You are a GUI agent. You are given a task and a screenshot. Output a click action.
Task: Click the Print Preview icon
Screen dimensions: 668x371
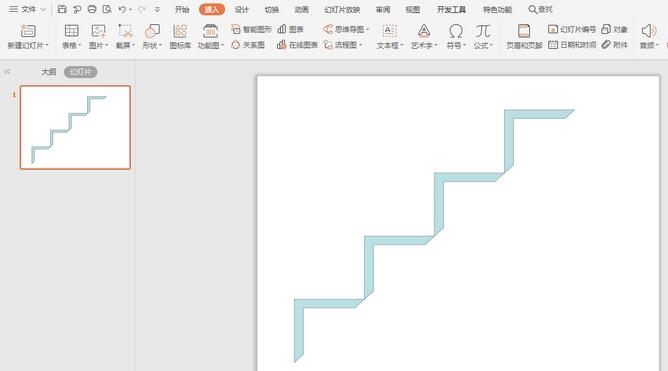(107, 9)
